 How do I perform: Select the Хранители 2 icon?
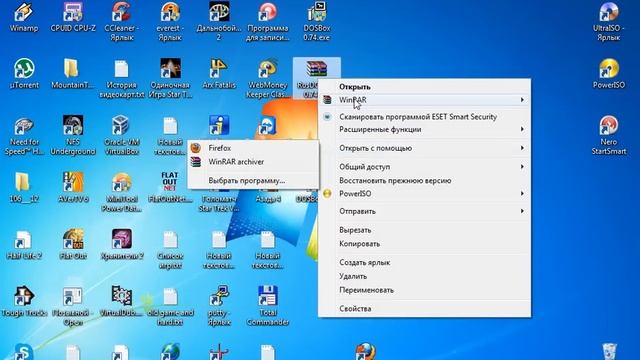(121, 245)
